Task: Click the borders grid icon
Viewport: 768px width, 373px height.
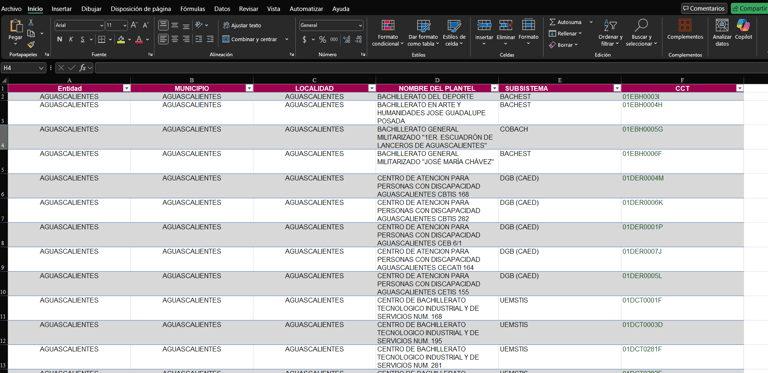Action: pyautogui.click(x=101, y=39)
